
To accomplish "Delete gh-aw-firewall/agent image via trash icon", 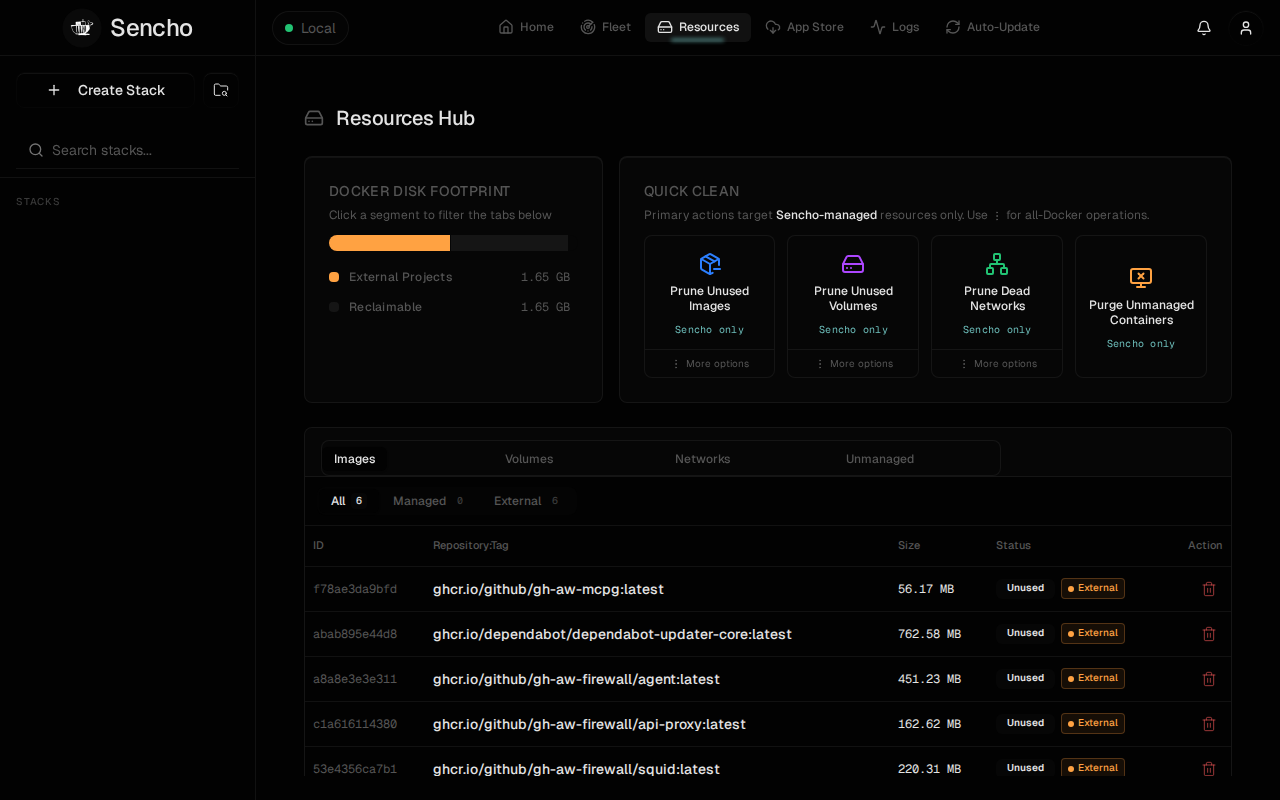I will pos(1209,679).
